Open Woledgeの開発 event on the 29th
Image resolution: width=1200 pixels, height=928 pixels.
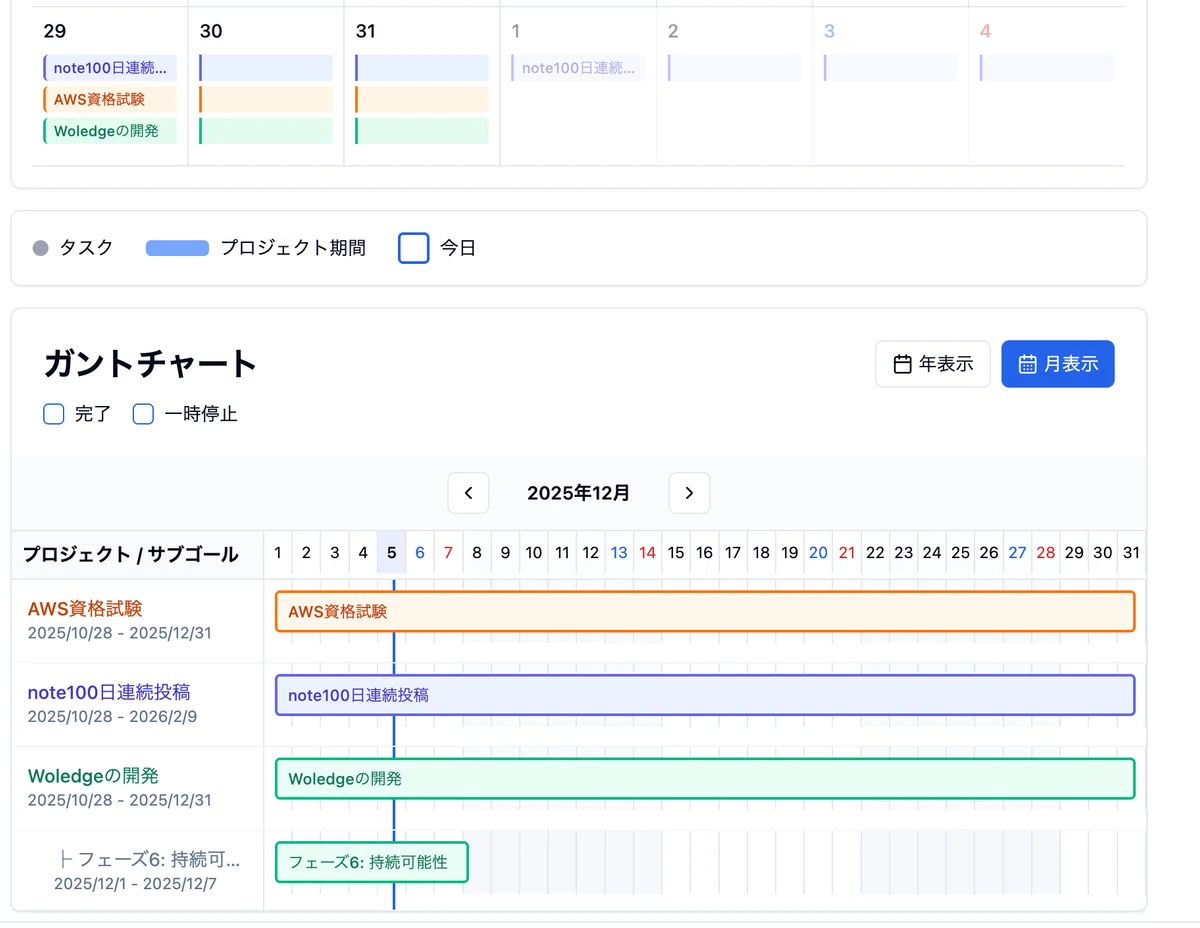(x=110, y=131)
